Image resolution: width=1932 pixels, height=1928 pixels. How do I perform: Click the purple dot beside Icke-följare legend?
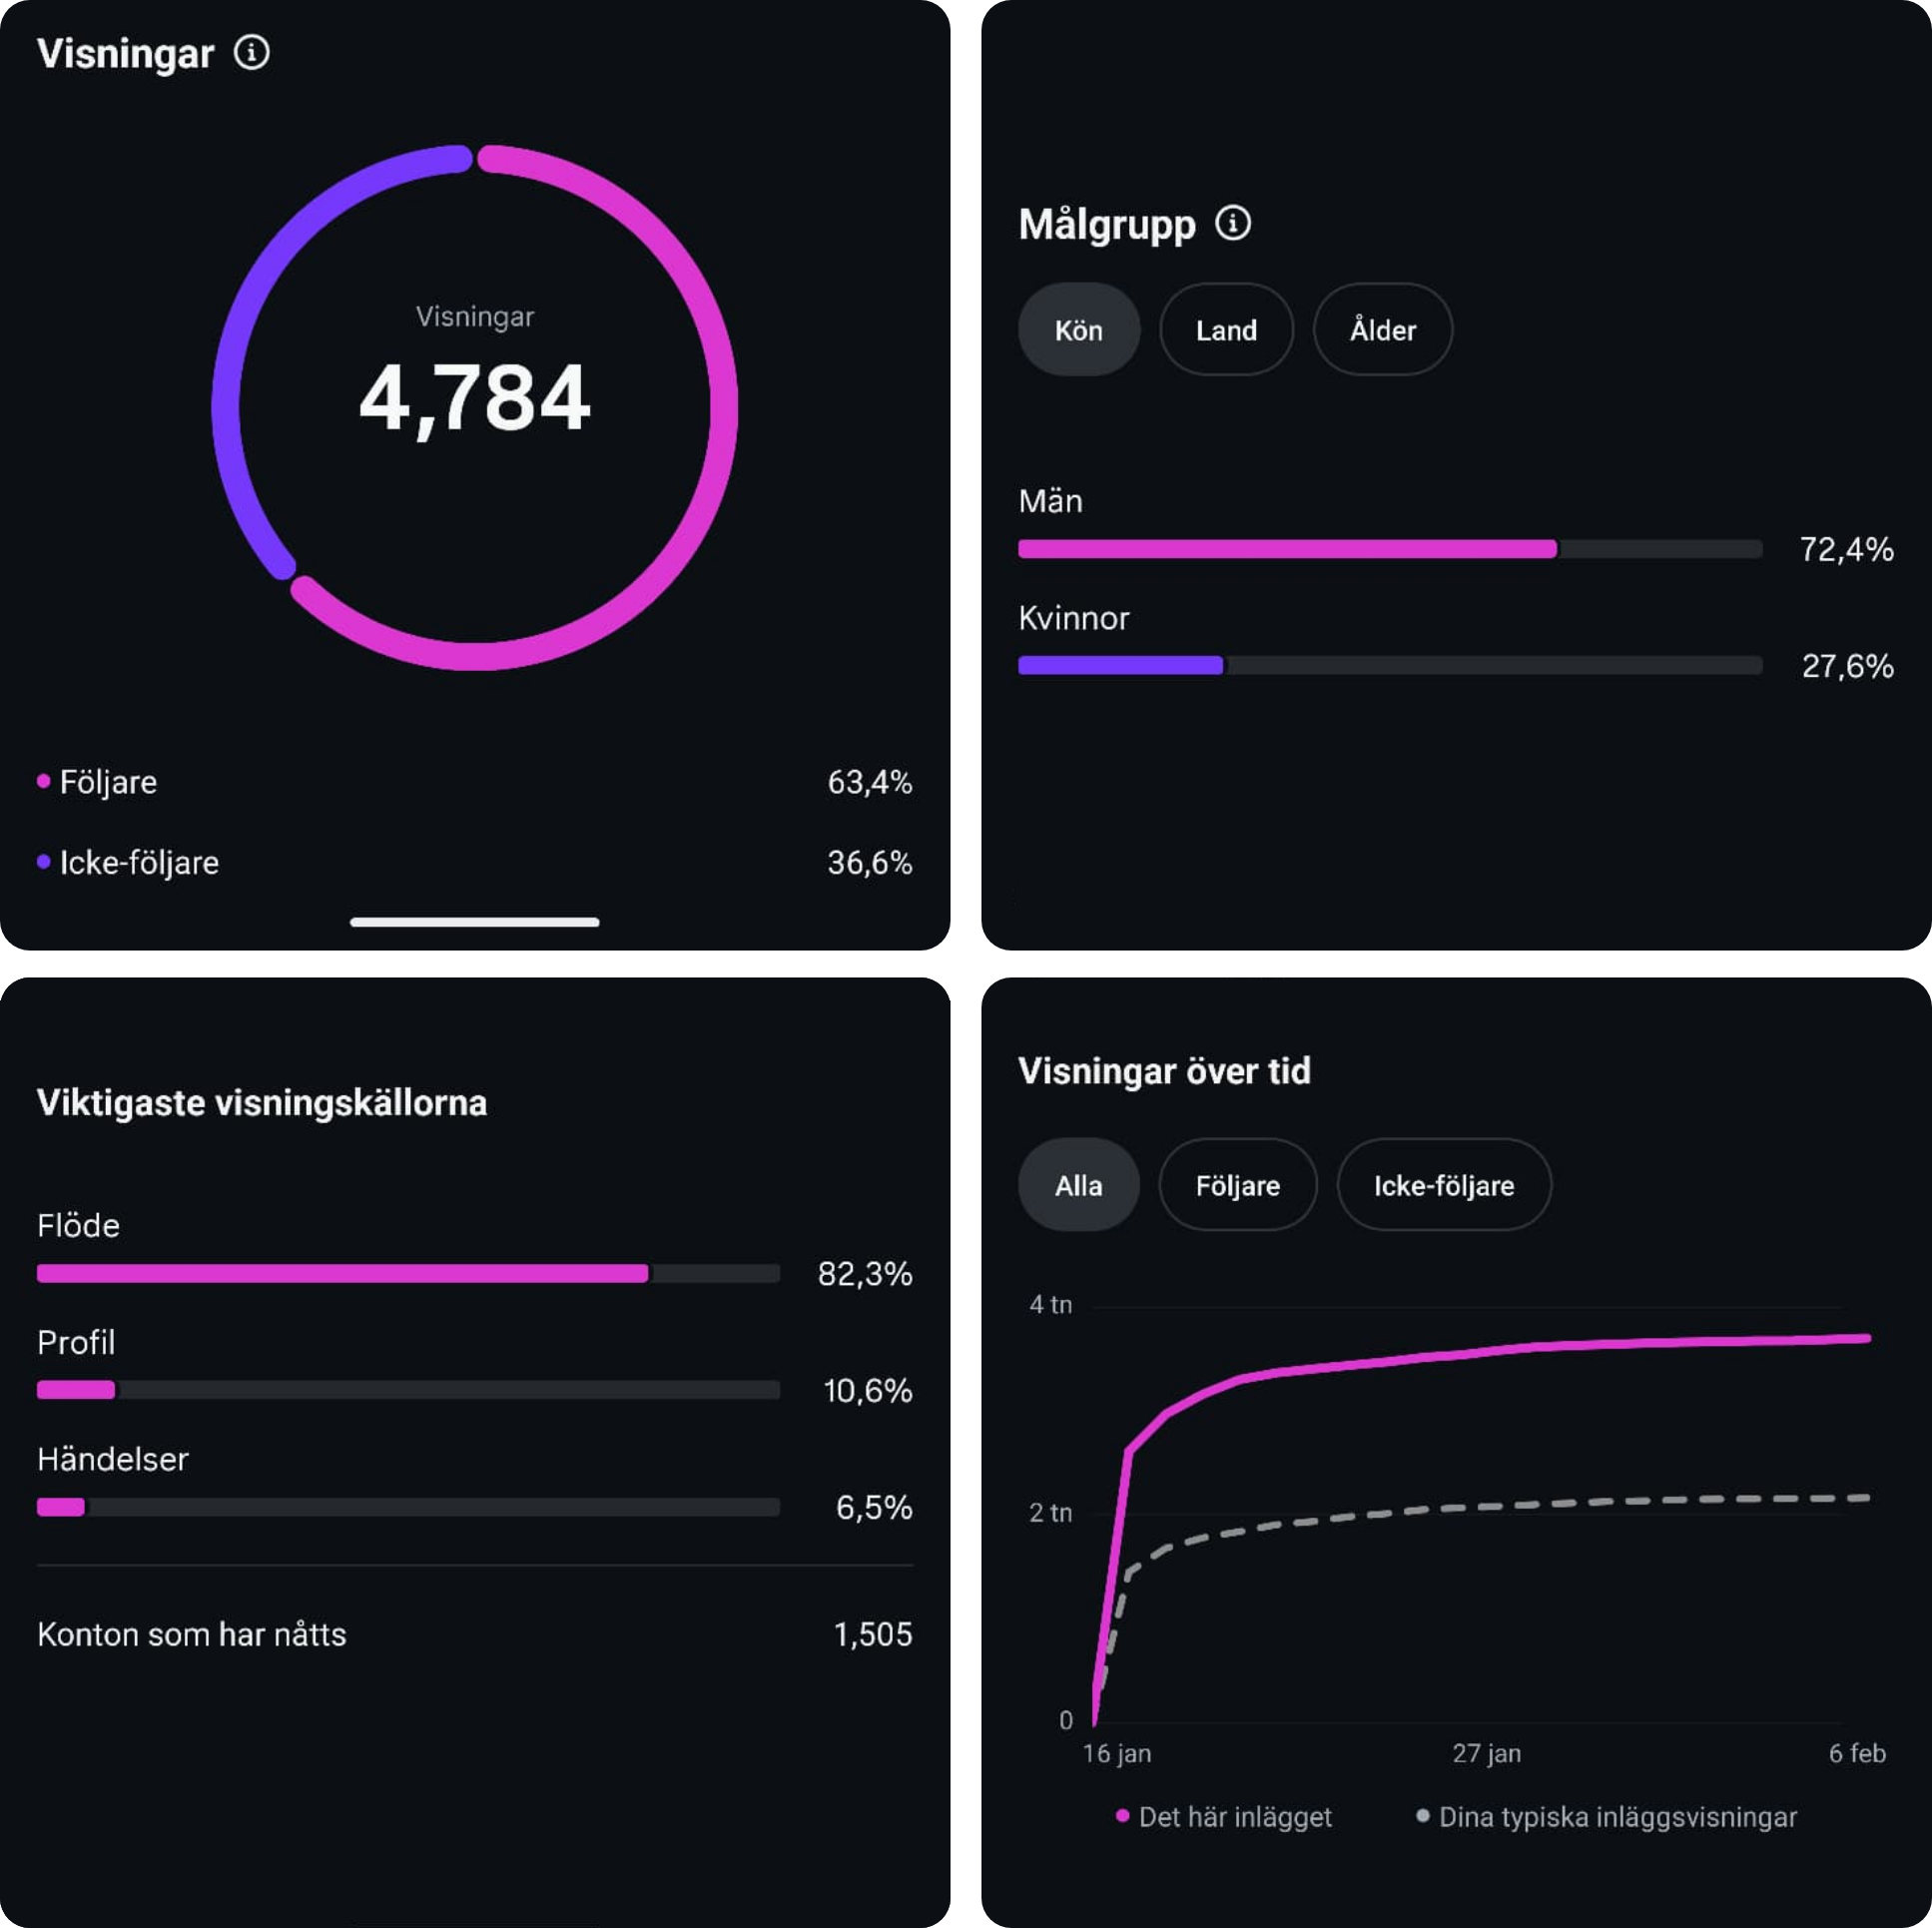click(x=44, y=862)
